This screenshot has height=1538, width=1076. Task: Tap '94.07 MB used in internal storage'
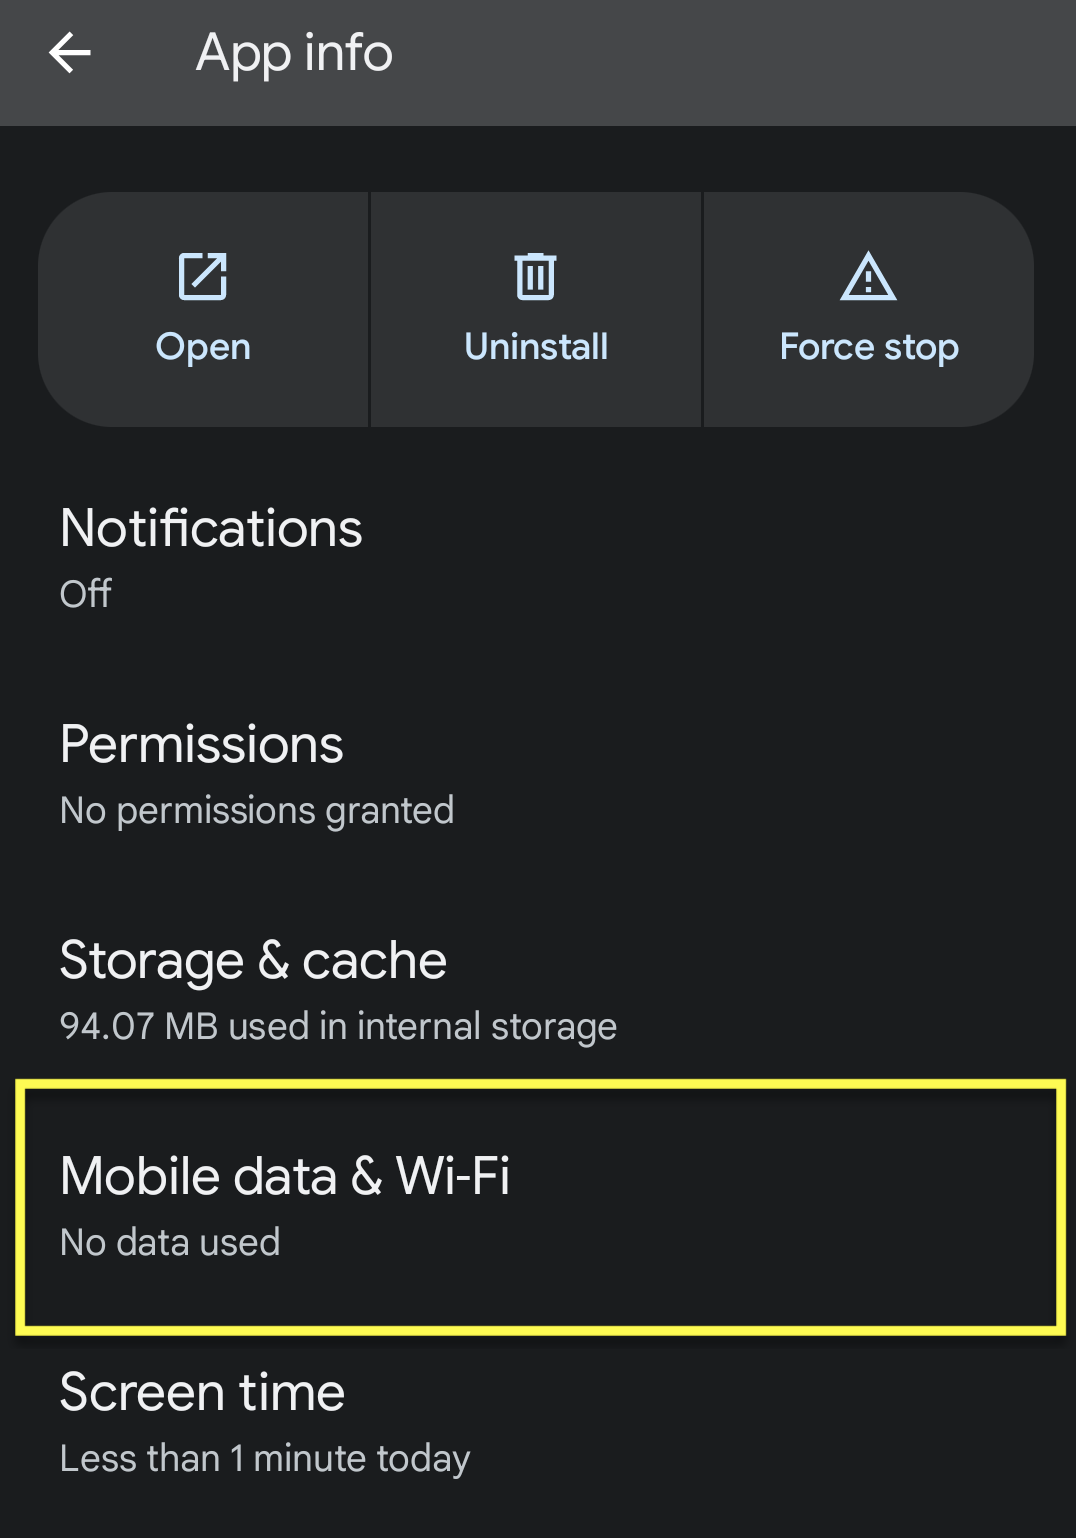coord(338,1026)
